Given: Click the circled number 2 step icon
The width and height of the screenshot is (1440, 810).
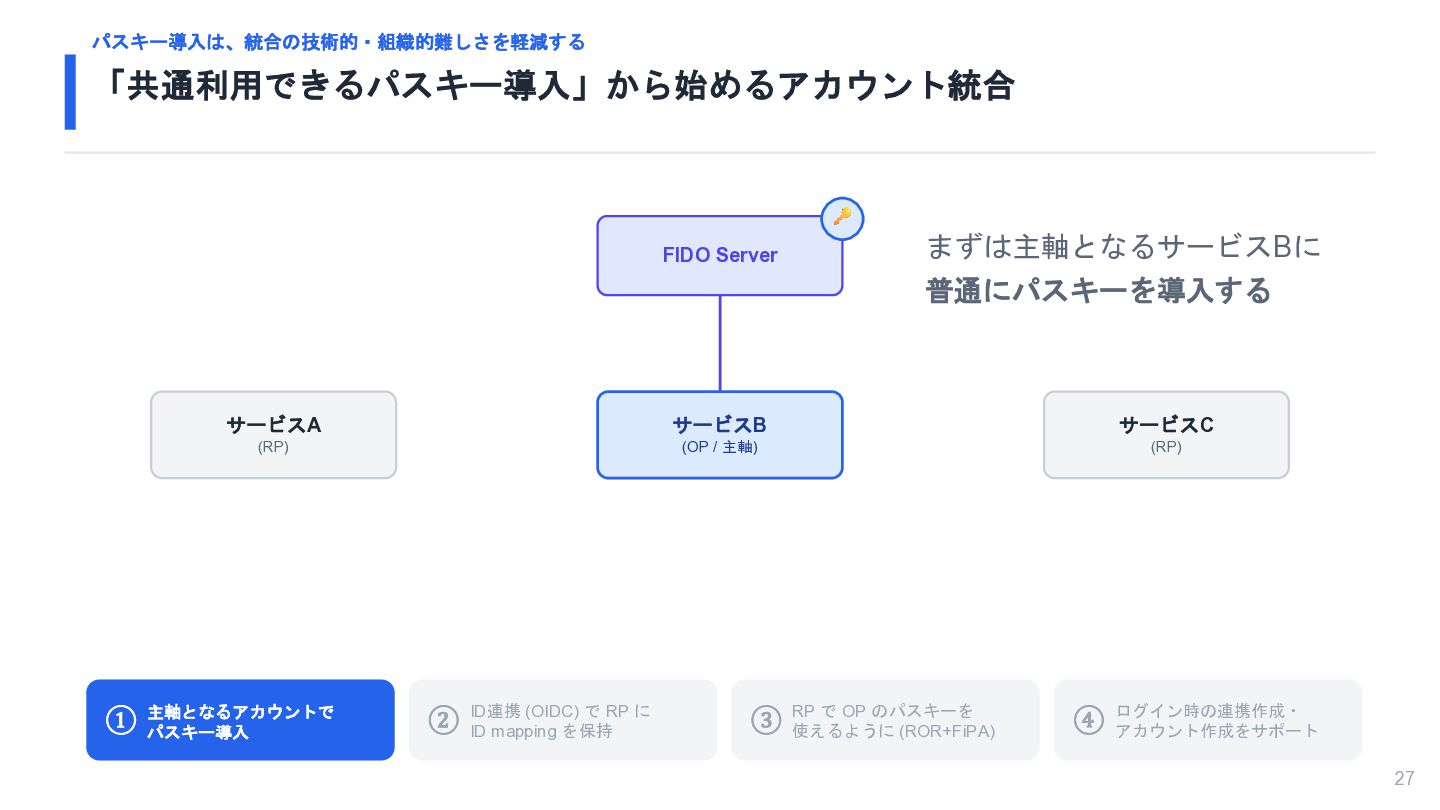Looking at the screenshot, I should (x=443, y=720).
